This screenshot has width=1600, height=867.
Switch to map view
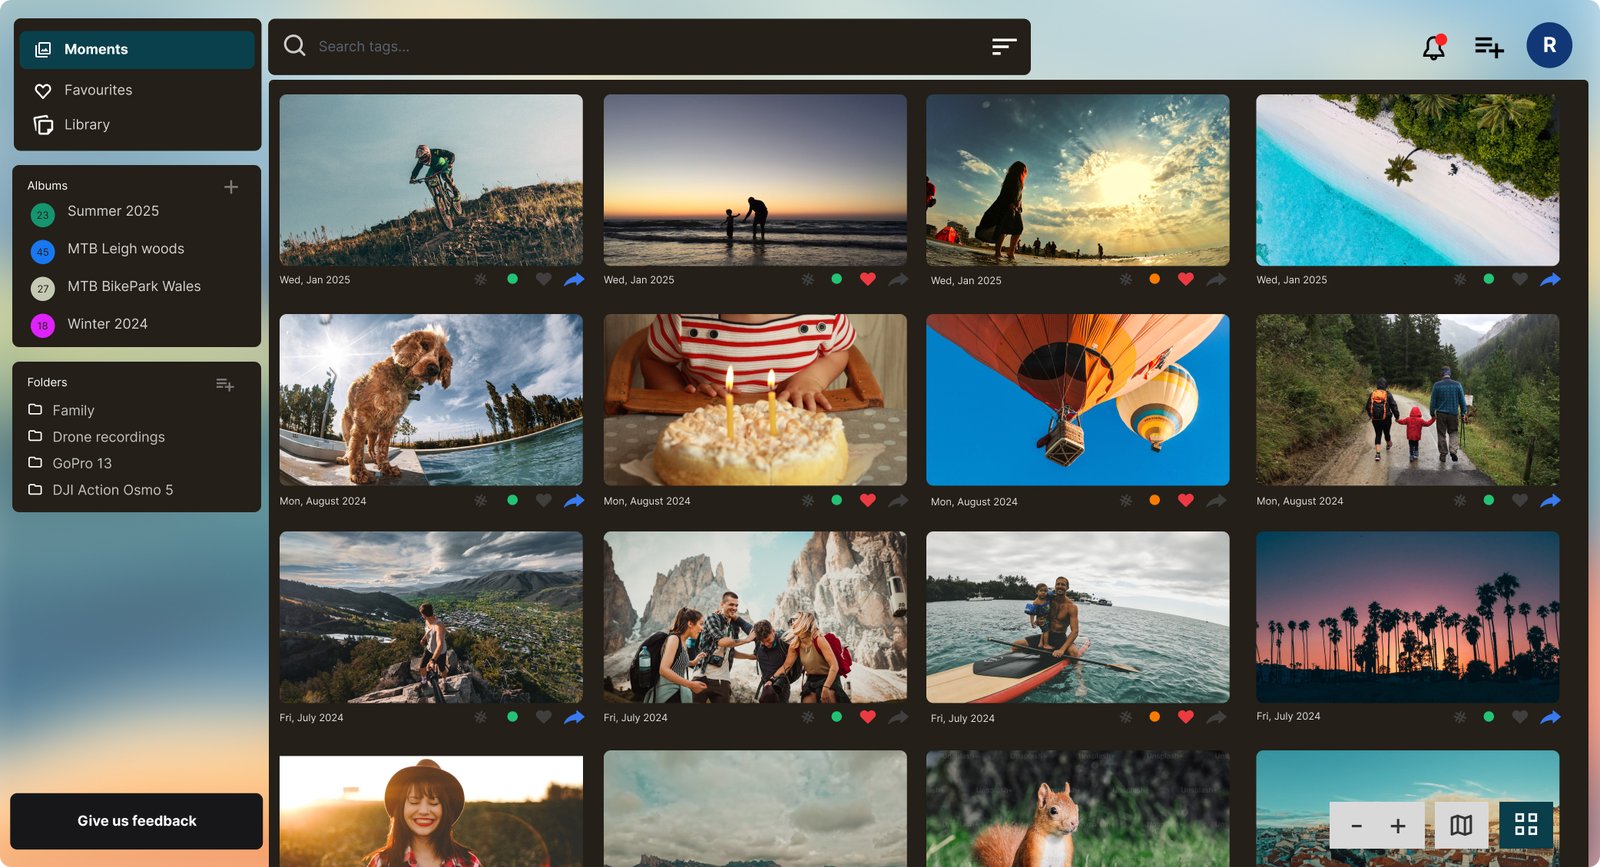point(1461,825)
